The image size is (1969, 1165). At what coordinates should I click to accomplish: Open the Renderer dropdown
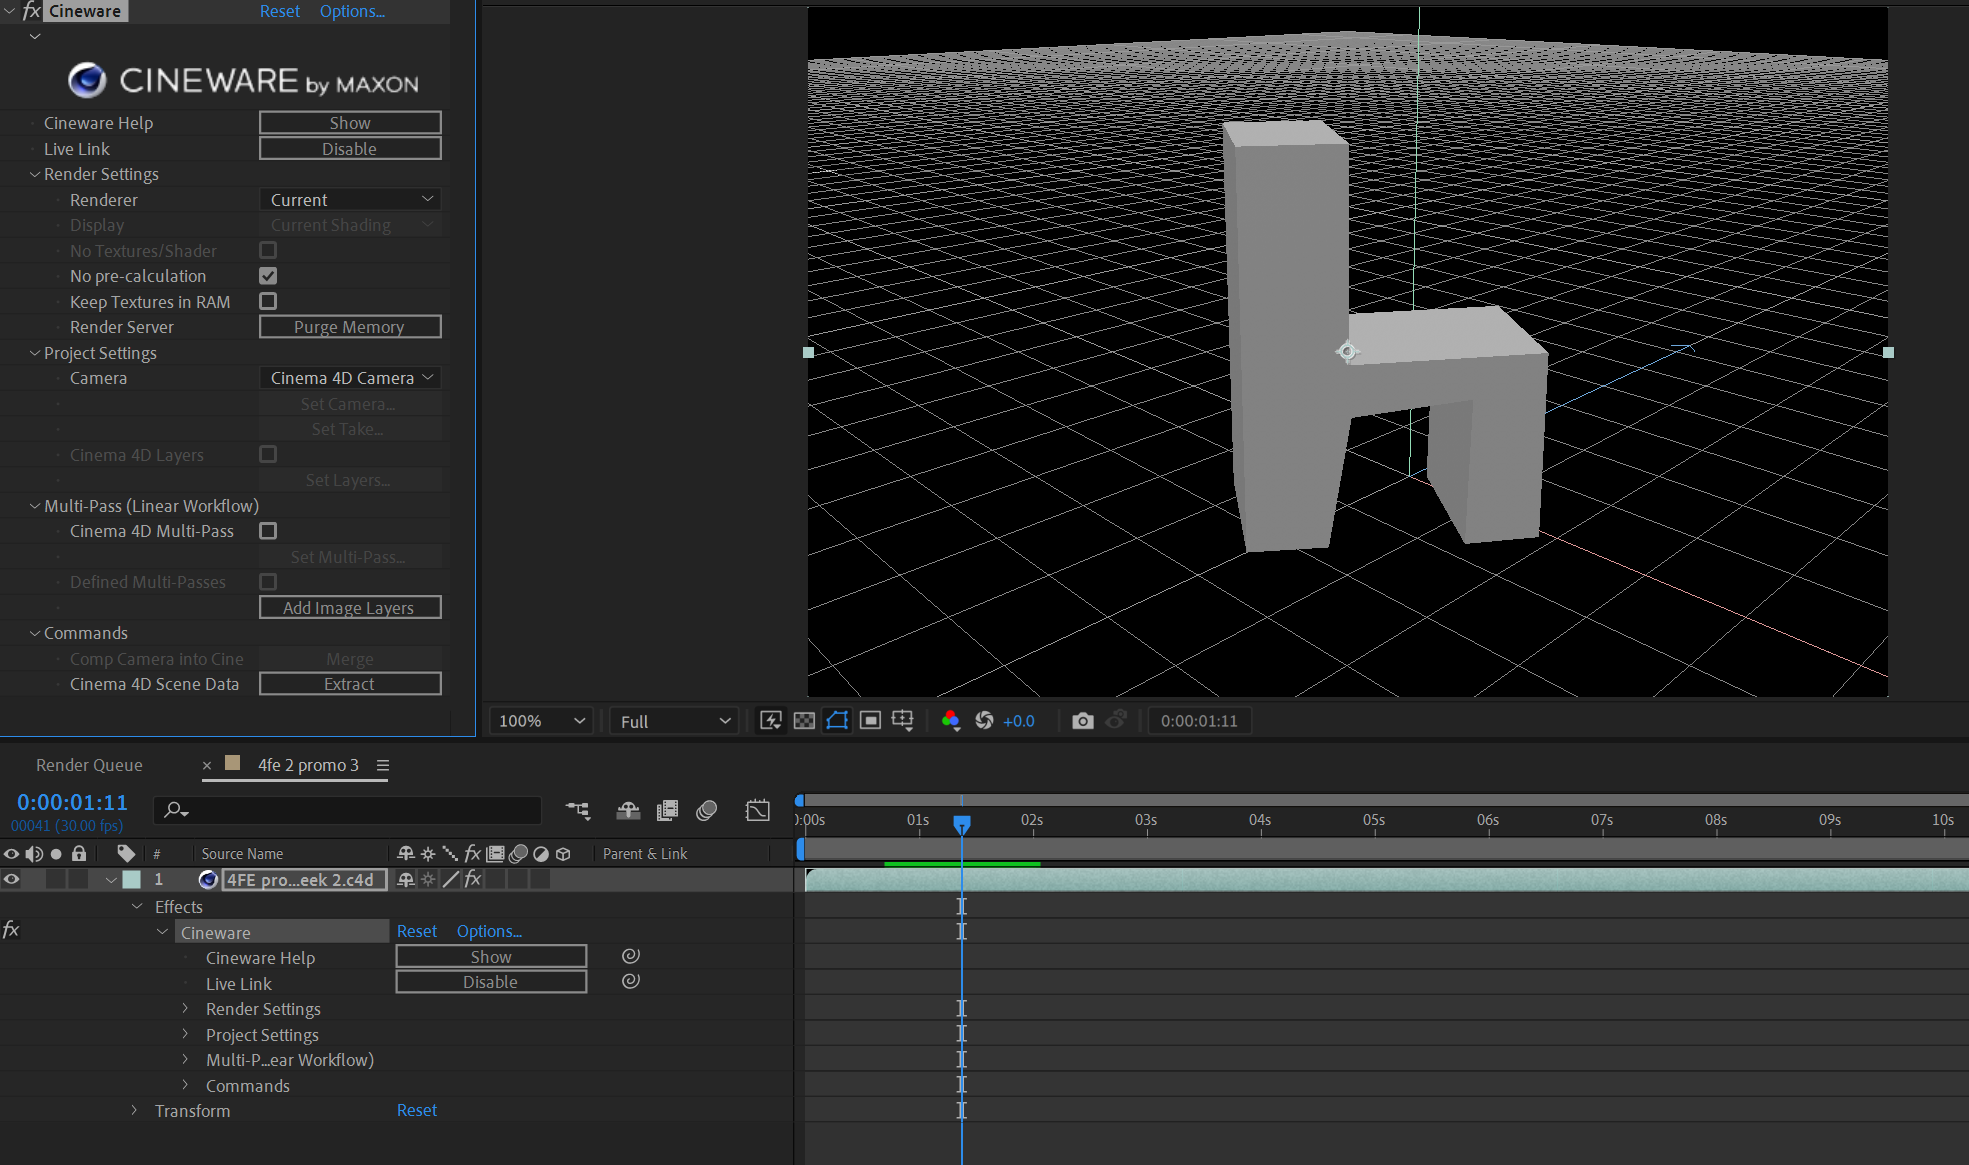click(x=349, y=199)
